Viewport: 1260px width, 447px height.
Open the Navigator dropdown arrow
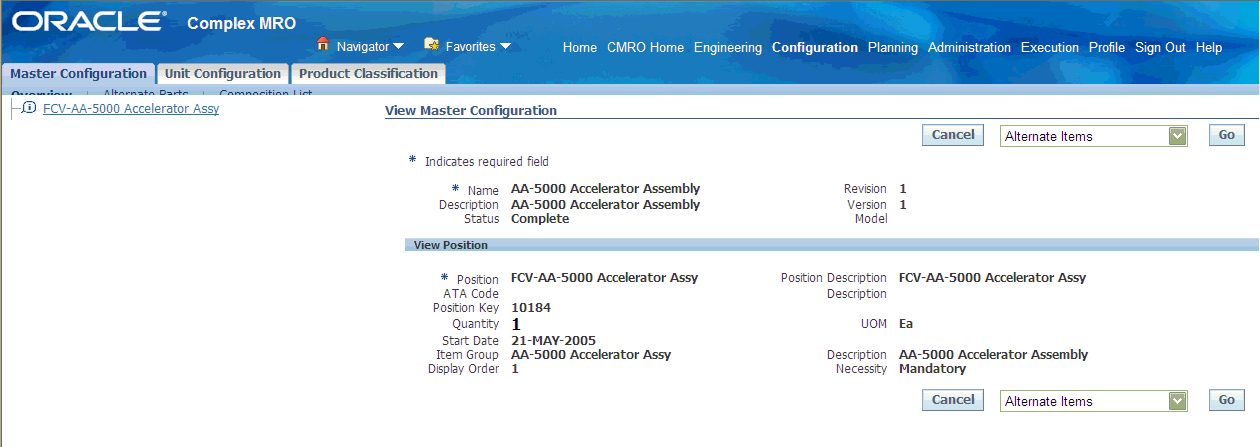tap(398, 47)
